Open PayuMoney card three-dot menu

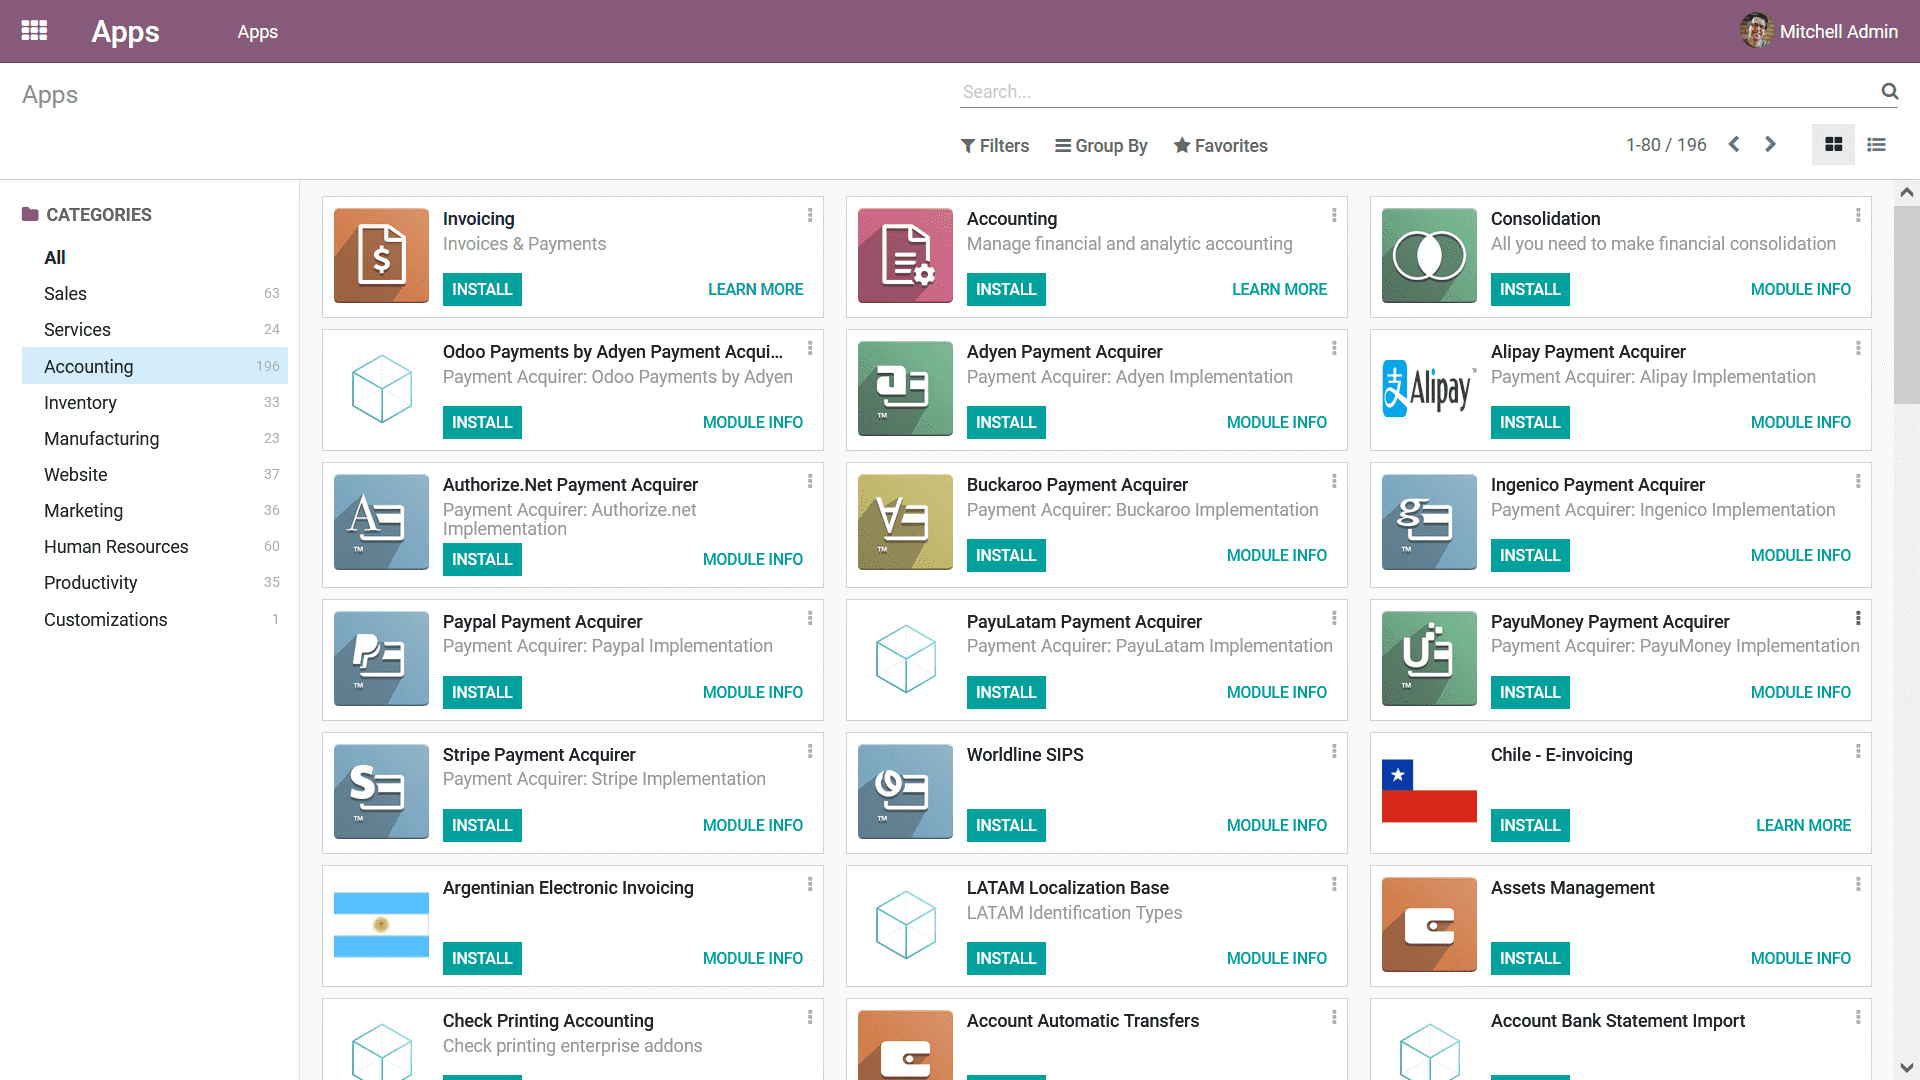click(x=1858, y=618)
